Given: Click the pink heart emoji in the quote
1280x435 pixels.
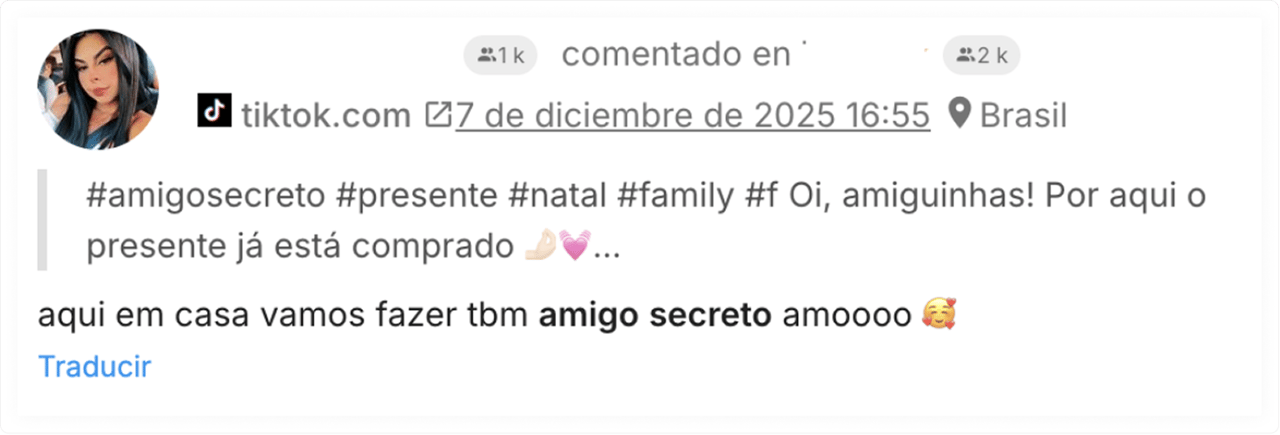Looking at the screenshot, I should point(575,245).
